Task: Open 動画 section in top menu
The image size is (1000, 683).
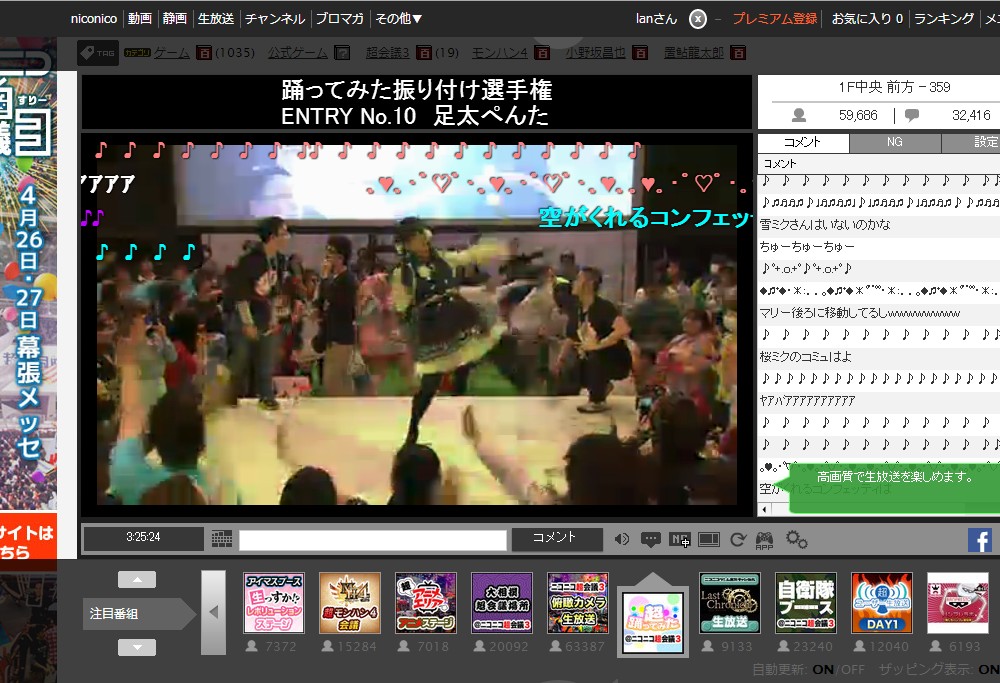Action: [140, 18]
